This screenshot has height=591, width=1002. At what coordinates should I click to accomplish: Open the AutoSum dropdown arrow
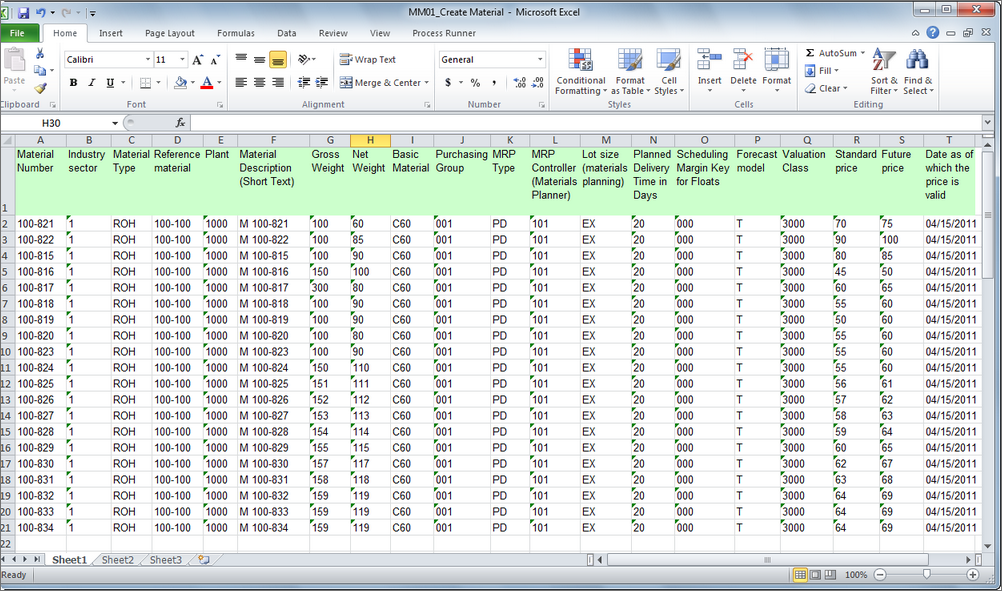click(x=861, y=53)
